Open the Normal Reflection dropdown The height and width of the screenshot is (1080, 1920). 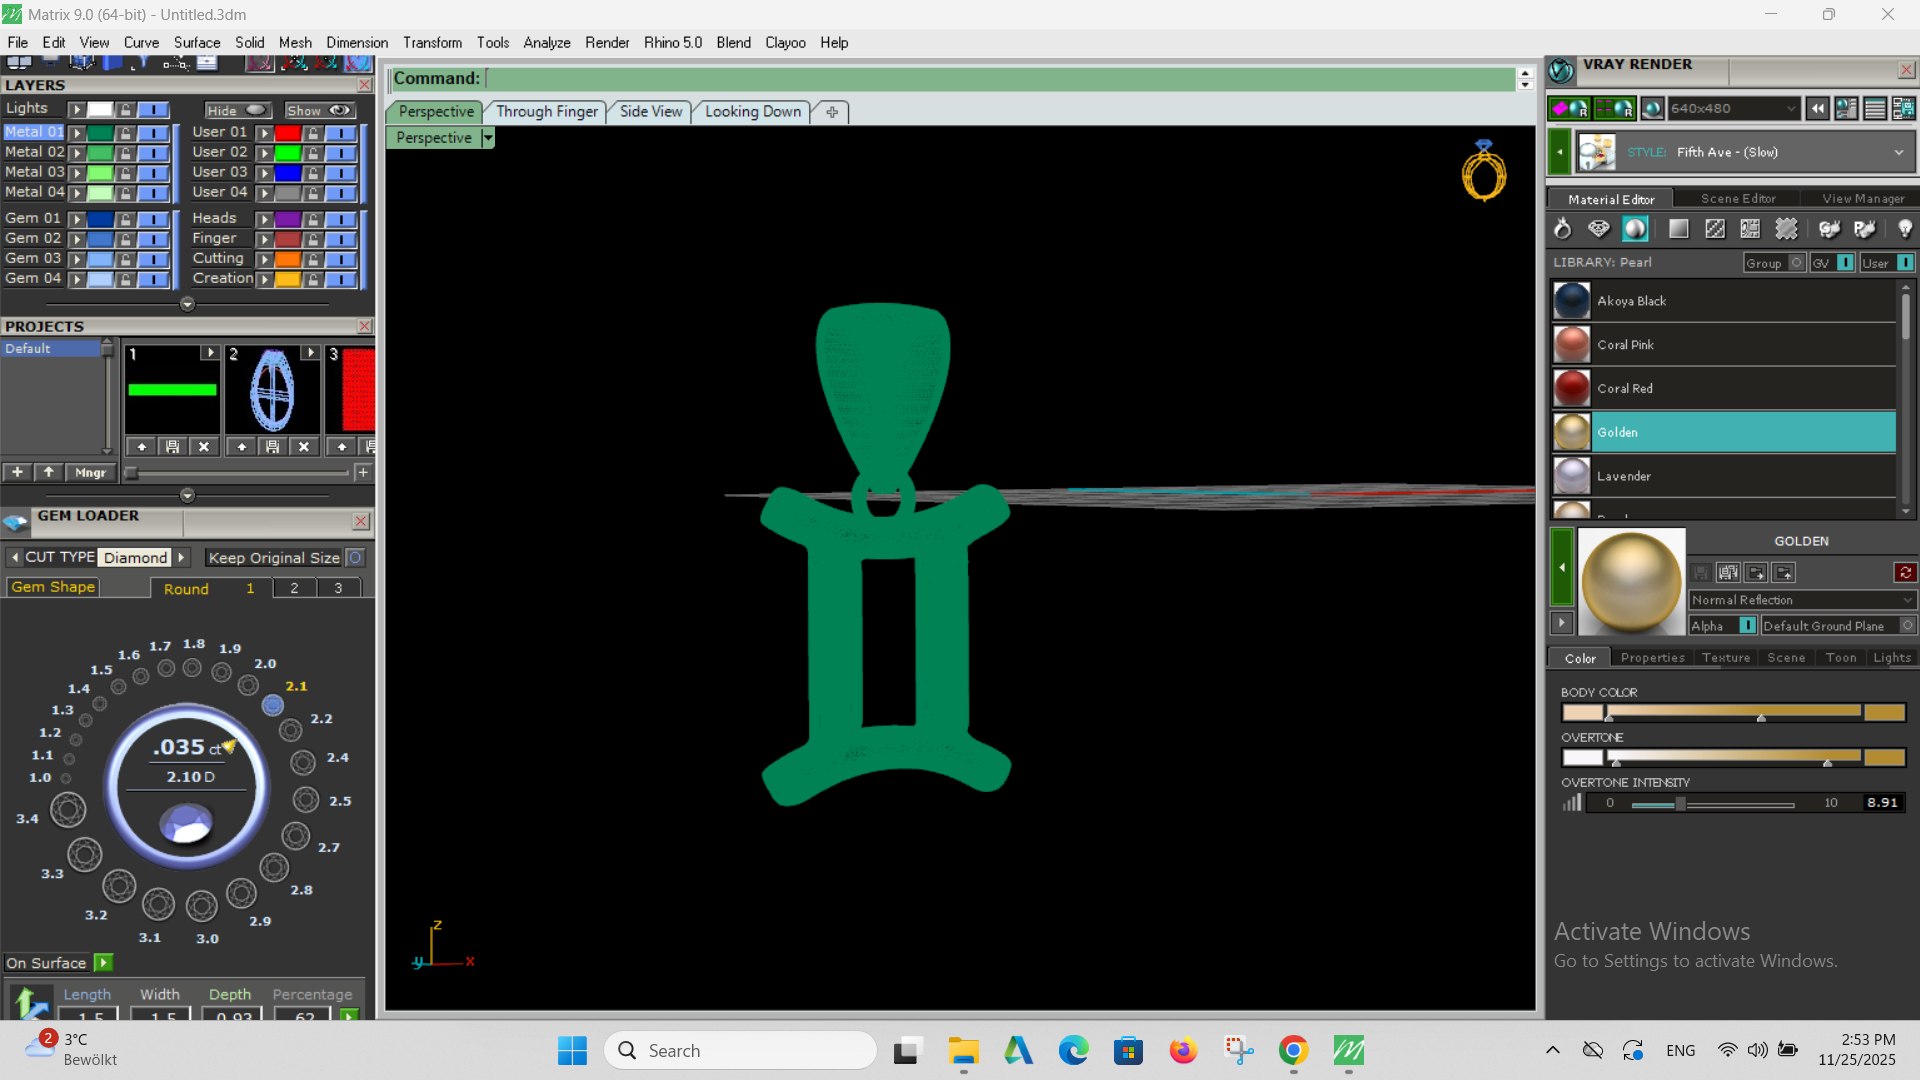click(1802, 600)
